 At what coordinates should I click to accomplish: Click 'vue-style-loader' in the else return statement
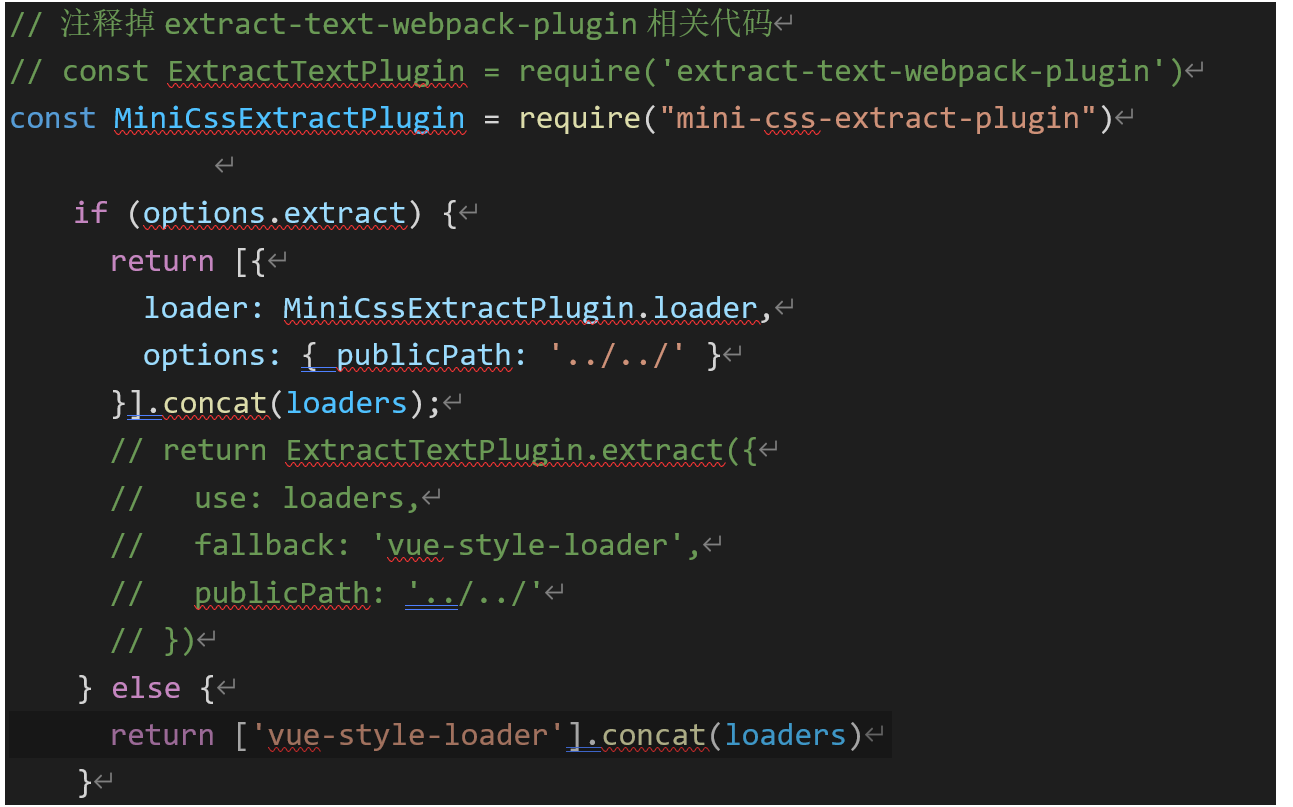[x=415, y=734]
